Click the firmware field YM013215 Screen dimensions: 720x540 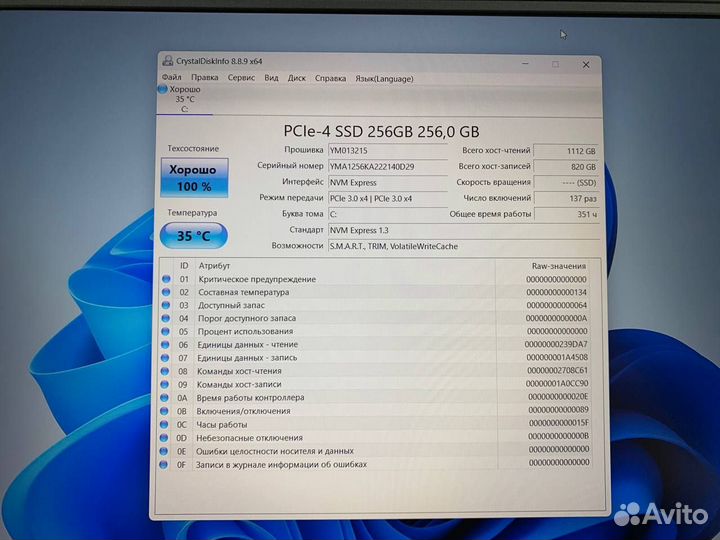tap(388, 151)
